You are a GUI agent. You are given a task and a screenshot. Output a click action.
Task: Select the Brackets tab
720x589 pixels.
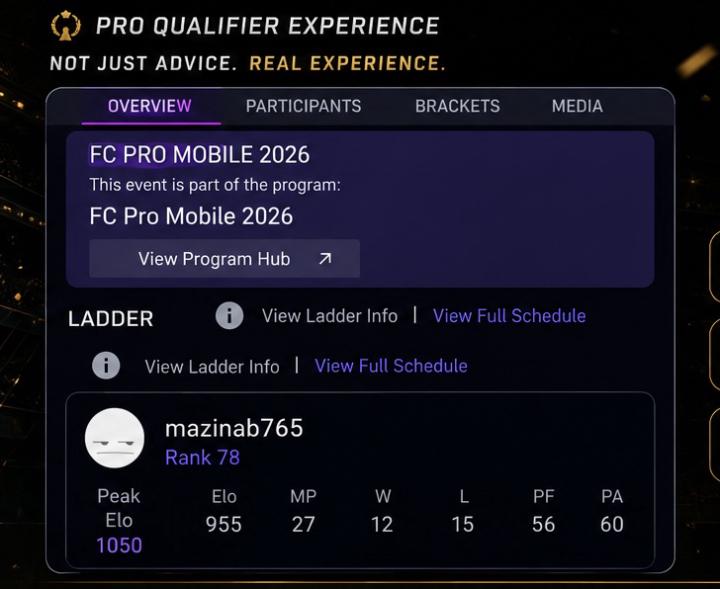pos(457,106)
